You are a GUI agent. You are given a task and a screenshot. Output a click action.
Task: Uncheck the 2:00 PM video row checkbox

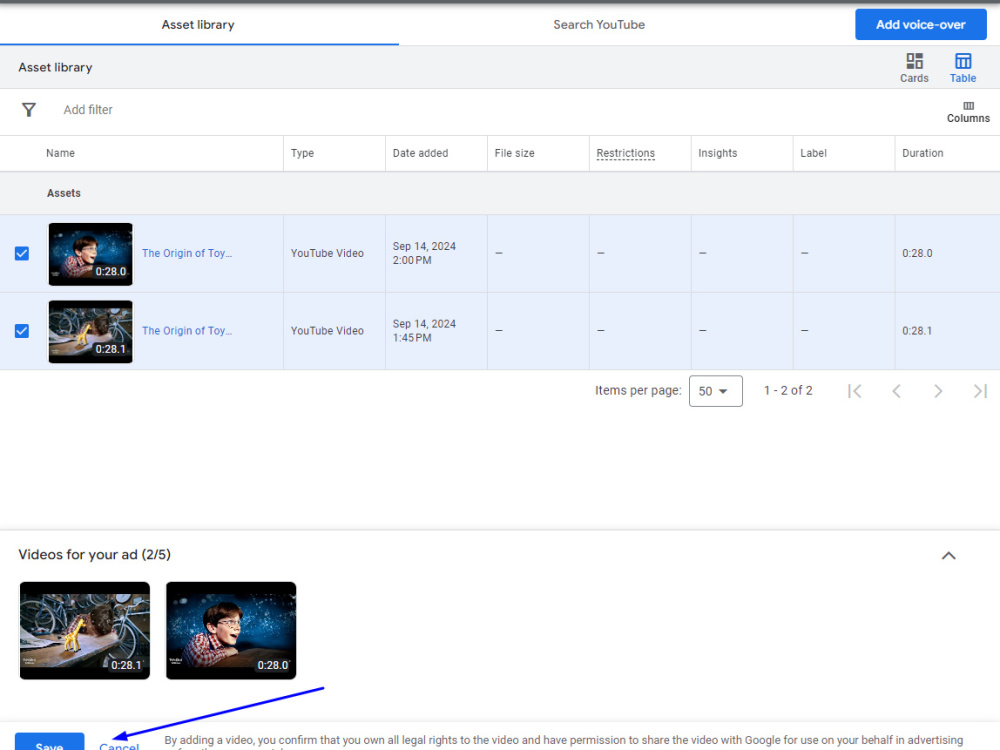tap(22, 253)
